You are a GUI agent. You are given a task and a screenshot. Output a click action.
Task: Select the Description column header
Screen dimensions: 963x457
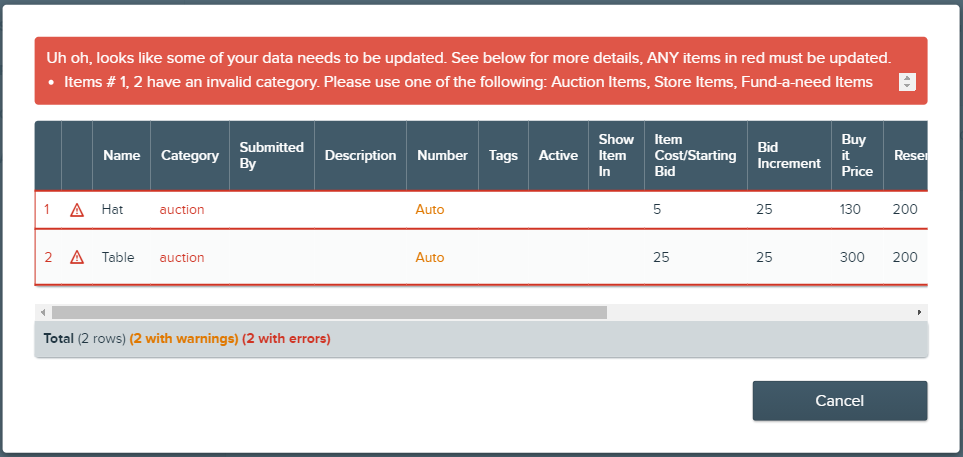coord(361,155)
